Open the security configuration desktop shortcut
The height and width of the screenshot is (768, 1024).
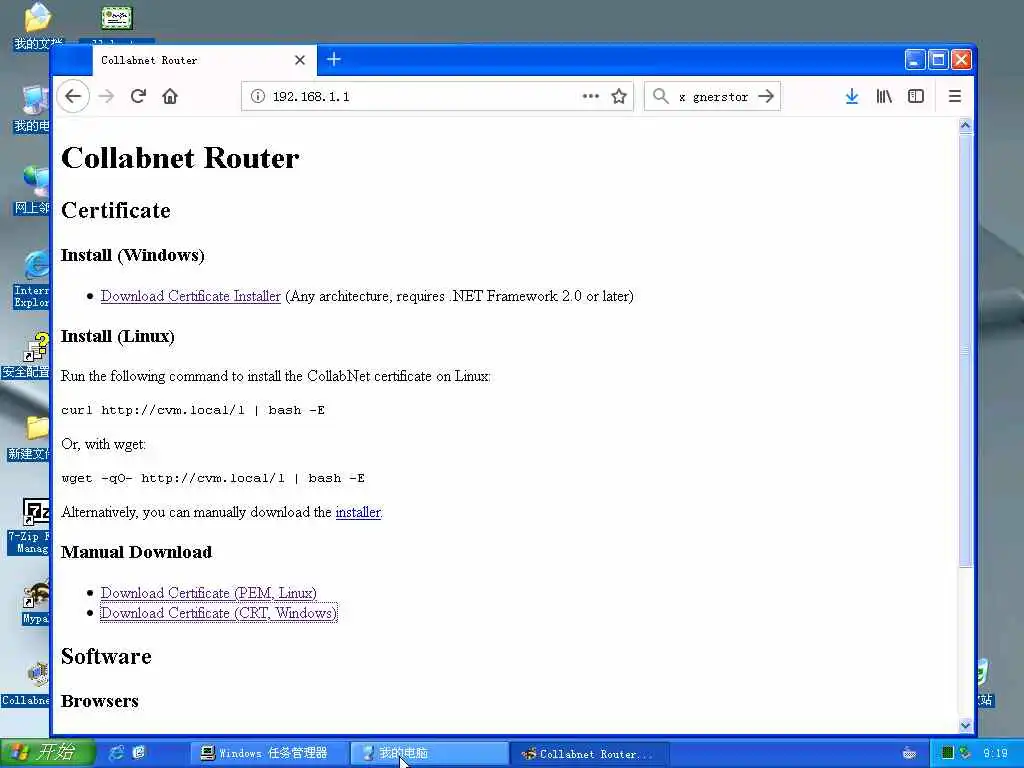click(x=26, y=356)
